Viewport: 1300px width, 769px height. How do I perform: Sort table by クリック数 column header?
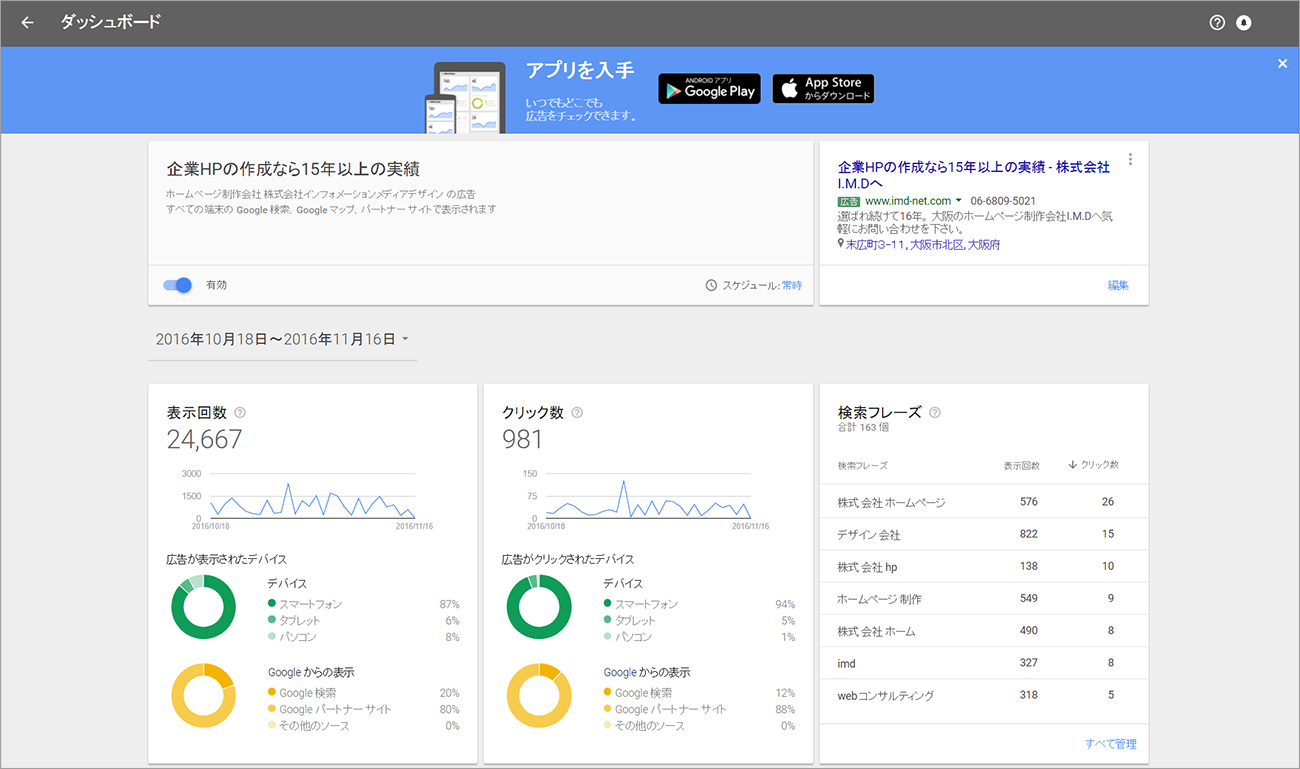pos(1093,465)
